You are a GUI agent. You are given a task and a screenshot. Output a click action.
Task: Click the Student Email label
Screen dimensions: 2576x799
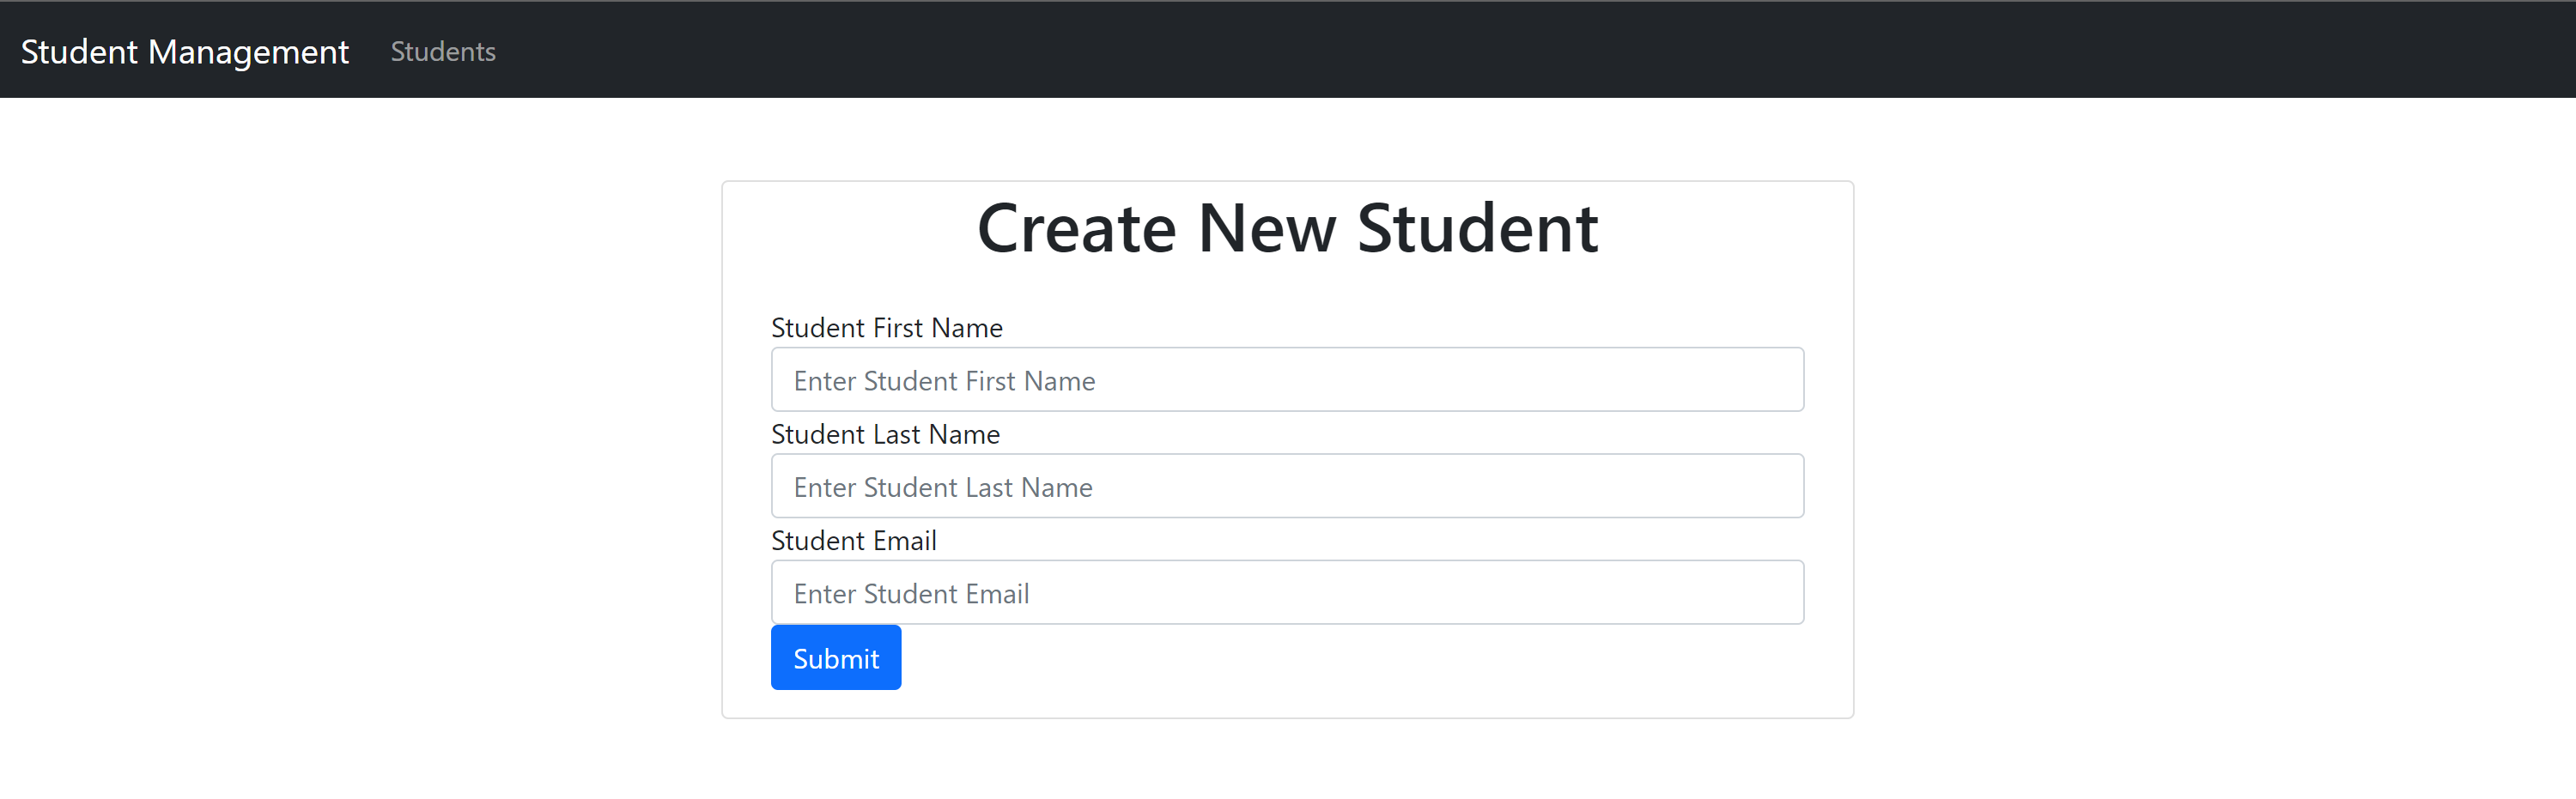(x=853, y=540)
